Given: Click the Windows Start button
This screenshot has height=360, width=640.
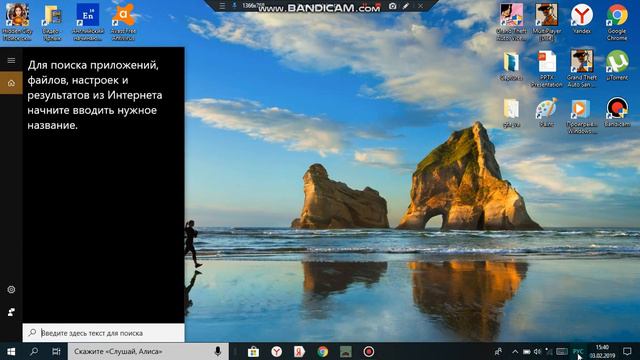Looking at the screenshot, I should [x=11, y=351].
